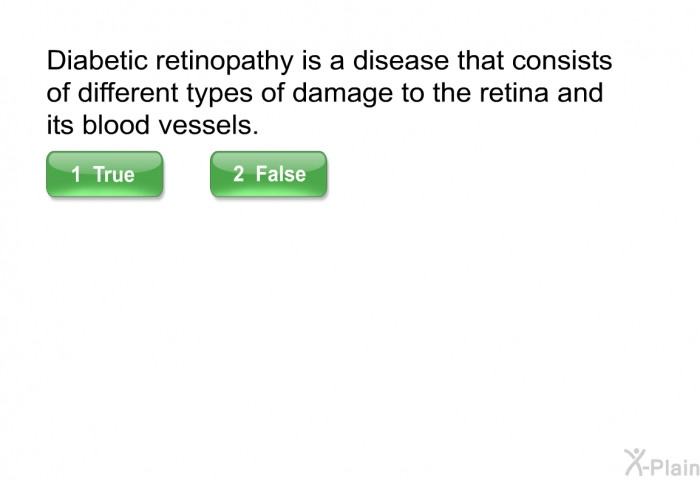Click the X-Plain logo in the corner
This screenshot has width=700, height=480.
click(x=662, y=463)
